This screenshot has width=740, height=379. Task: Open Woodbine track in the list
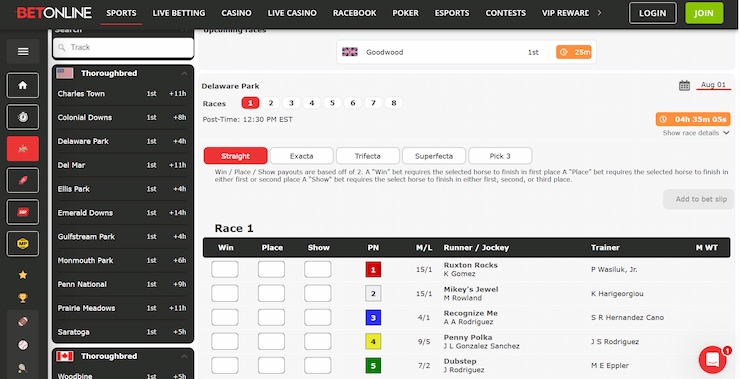point(122,376)
